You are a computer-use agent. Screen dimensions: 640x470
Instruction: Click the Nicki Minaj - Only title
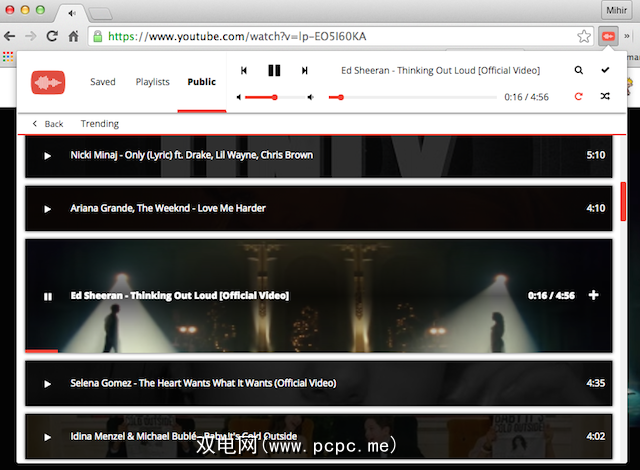tap(191, 155)
